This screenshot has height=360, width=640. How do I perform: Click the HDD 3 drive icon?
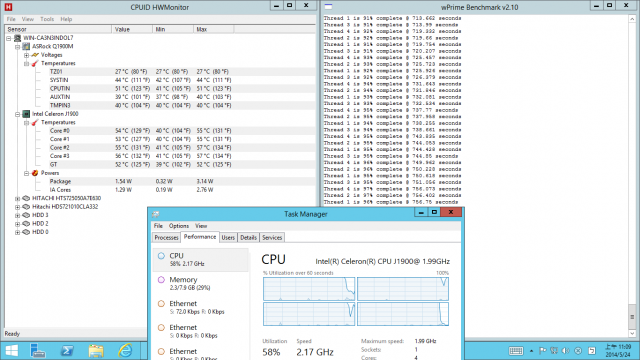[26, 215]
